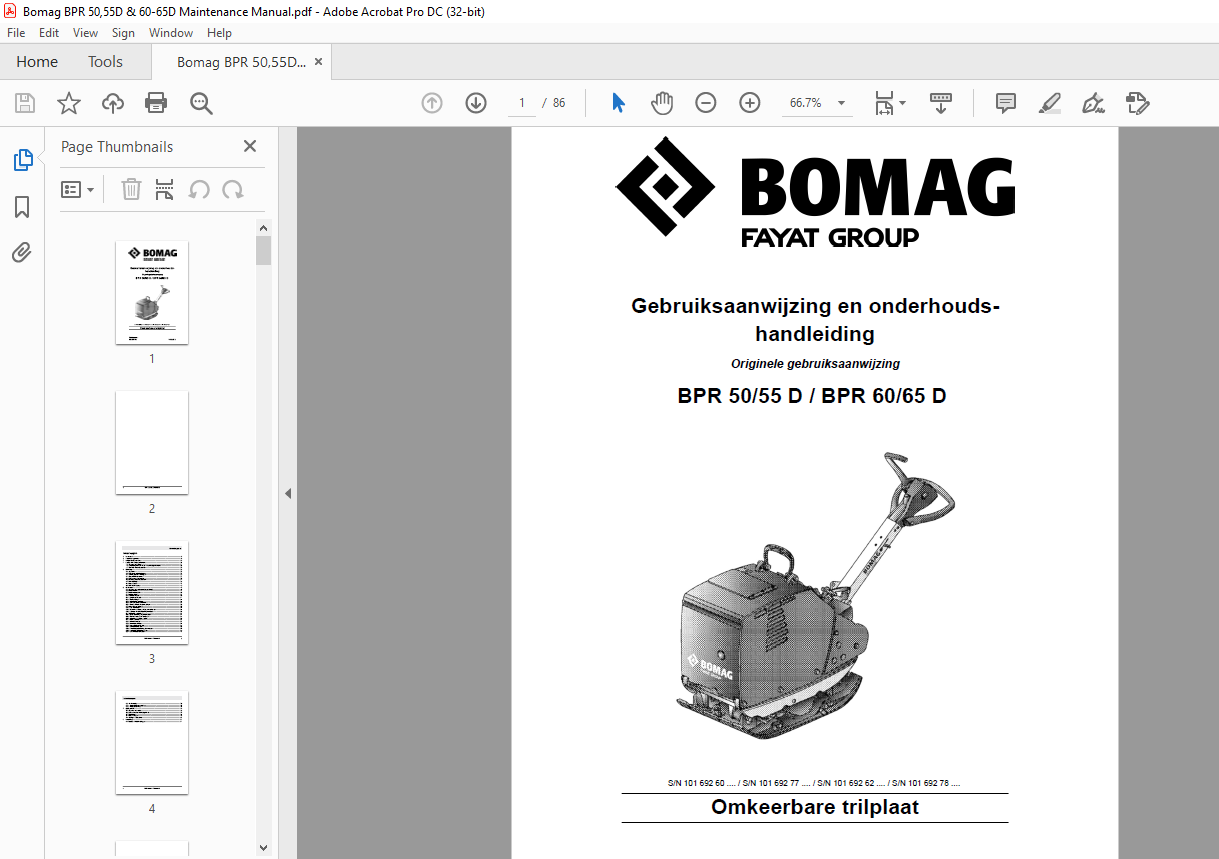Switch to the Tools tab
Screen dimensions: 1219x859
pos(105,62)
